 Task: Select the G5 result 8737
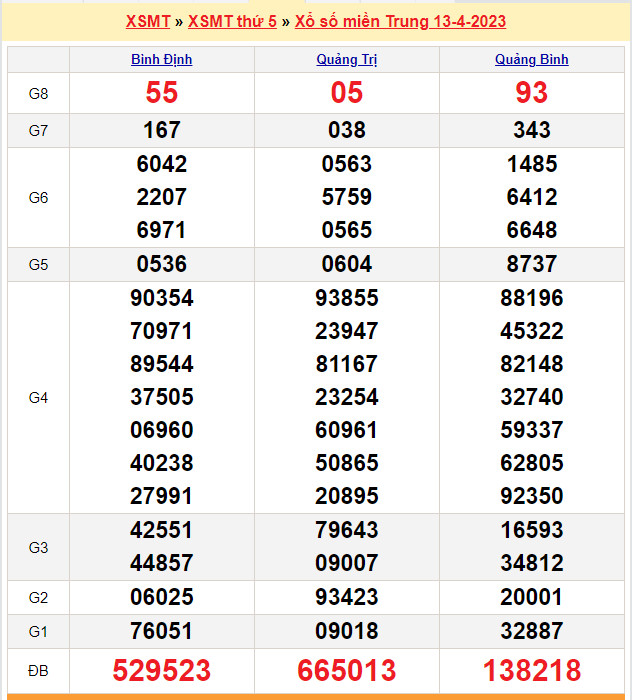click(532, 264)
